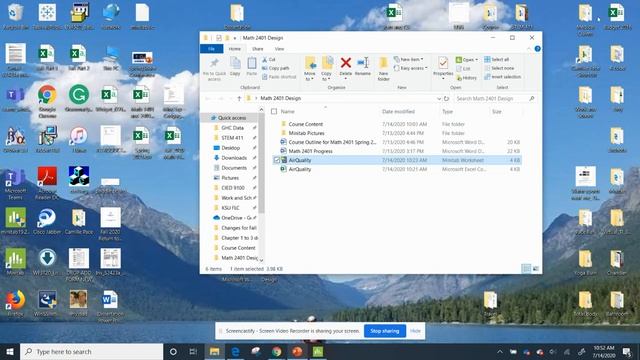Click the red X Delete icon

point(345,66)
